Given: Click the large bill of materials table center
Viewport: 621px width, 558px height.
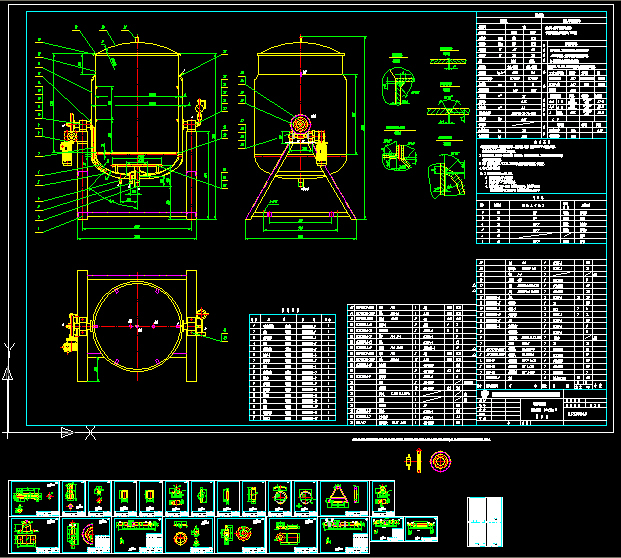Looking at the screenshot, I should click(x=405, y=364).
